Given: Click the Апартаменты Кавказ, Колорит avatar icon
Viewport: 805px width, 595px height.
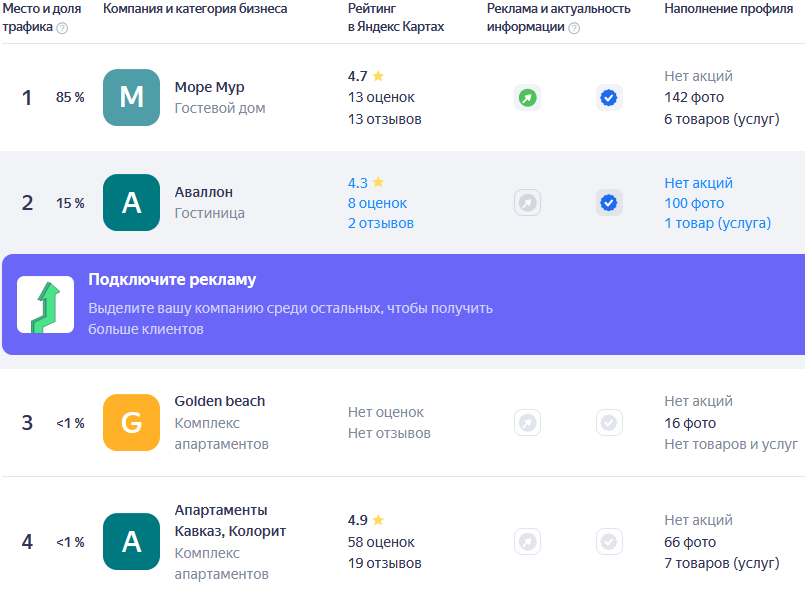Looking at the screenshot, I should point(131,542).
